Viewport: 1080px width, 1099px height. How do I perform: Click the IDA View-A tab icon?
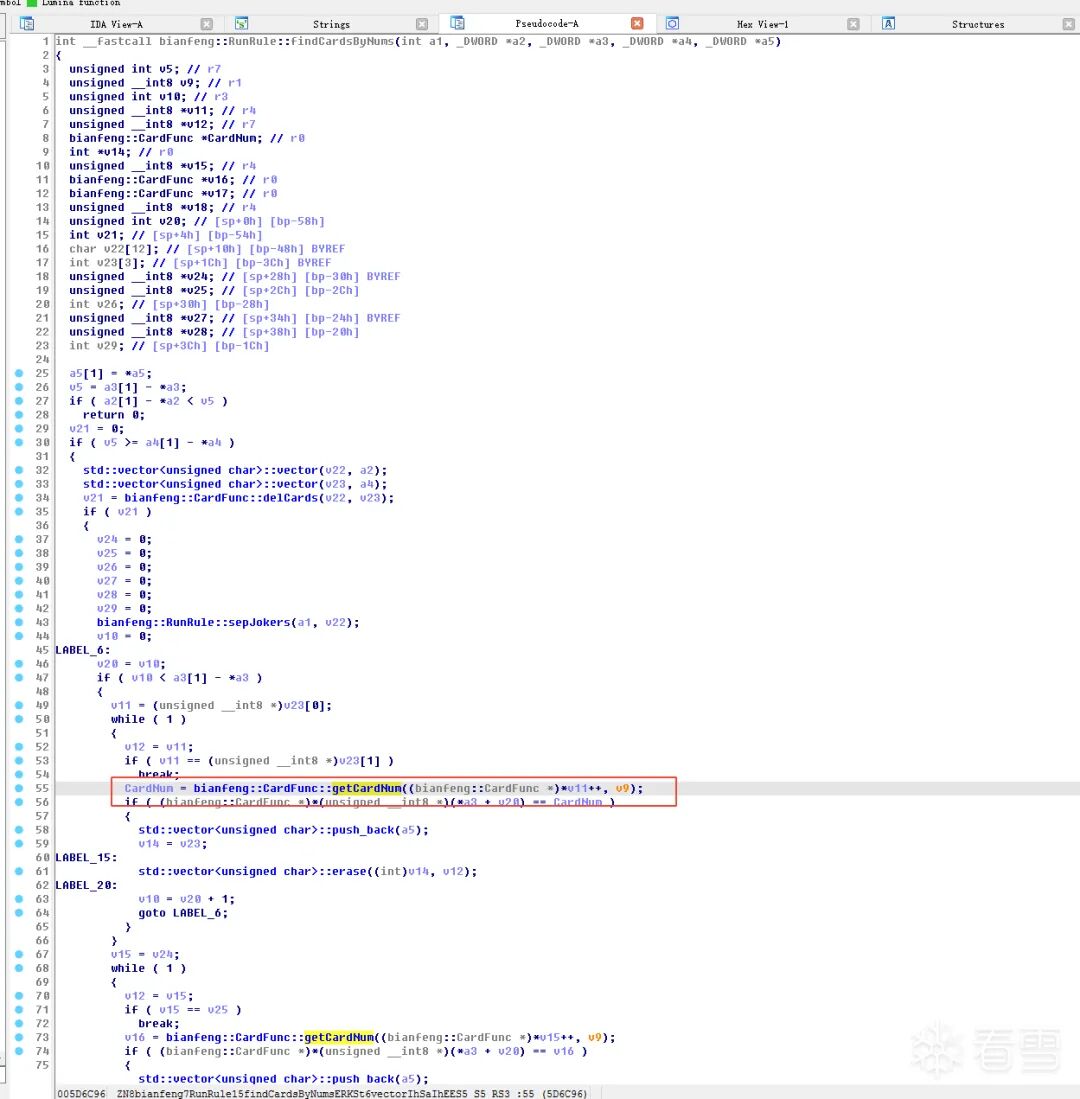(28, 23)
